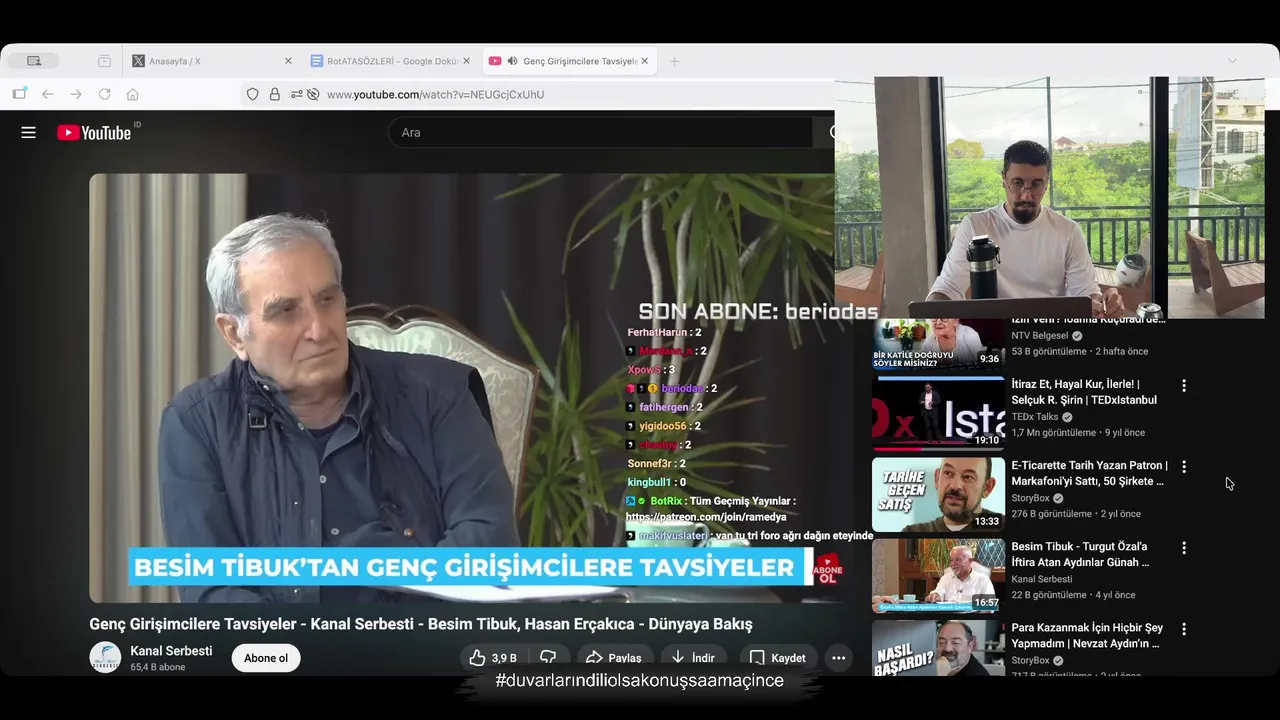1280x720 pixels.
Task: Download the video with İndir button
Action: [693, 658]
